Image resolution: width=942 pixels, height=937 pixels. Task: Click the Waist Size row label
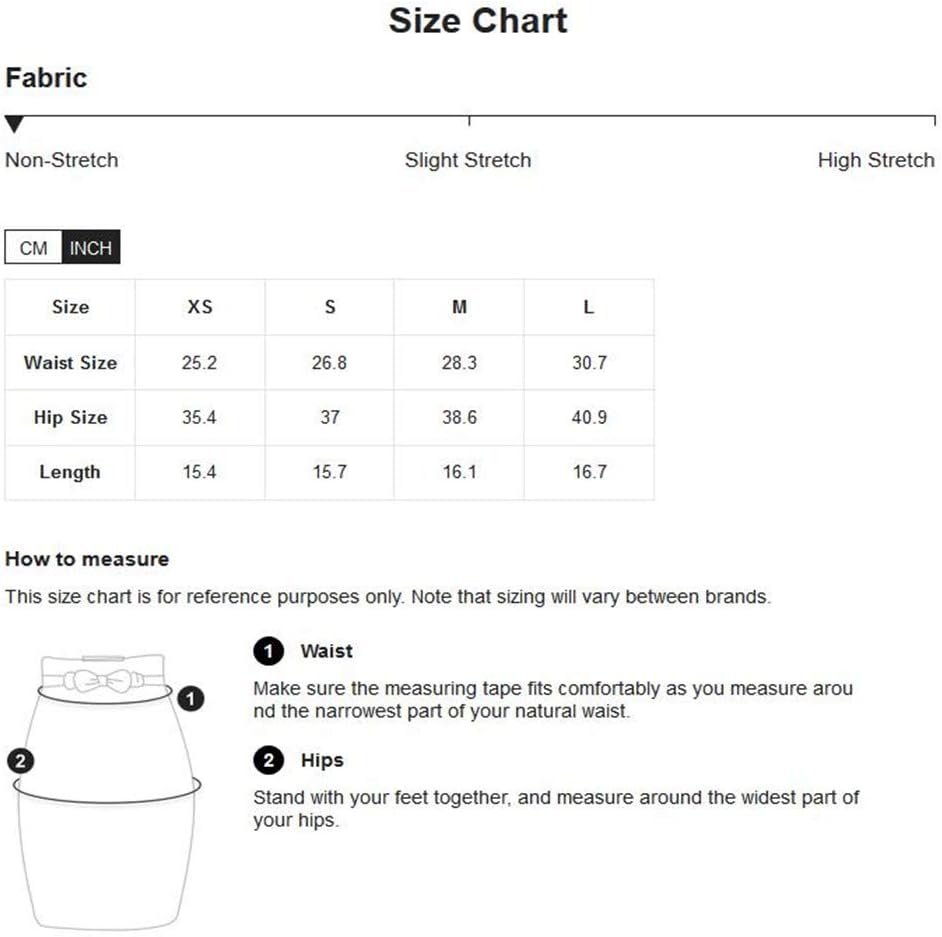(x=70, y=362)
